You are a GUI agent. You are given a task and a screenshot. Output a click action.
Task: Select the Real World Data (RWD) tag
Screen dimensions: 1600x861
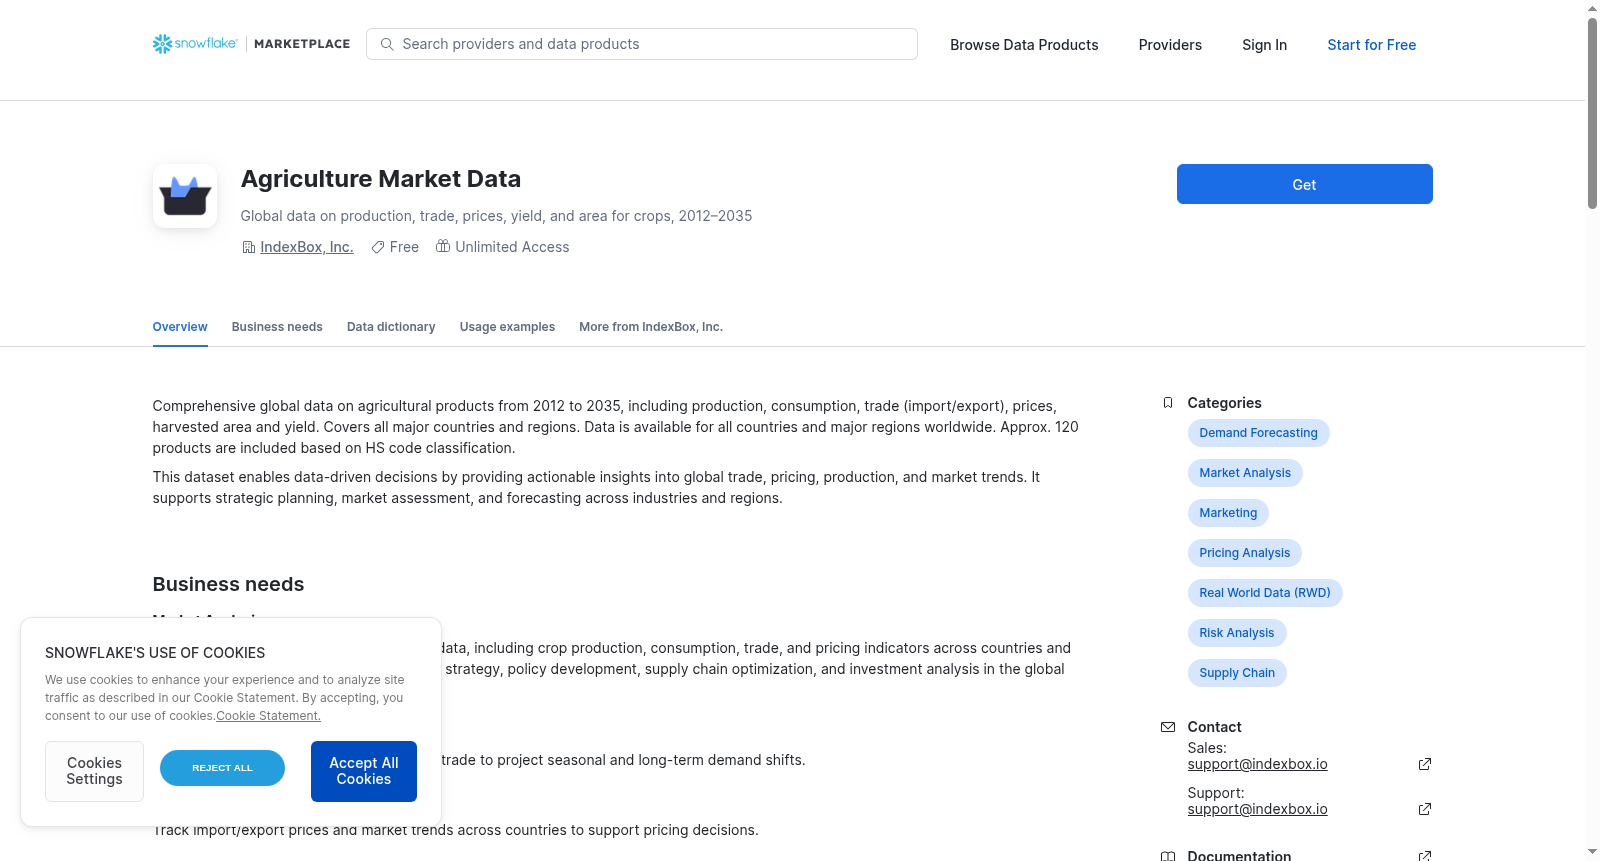point(1265,593)
